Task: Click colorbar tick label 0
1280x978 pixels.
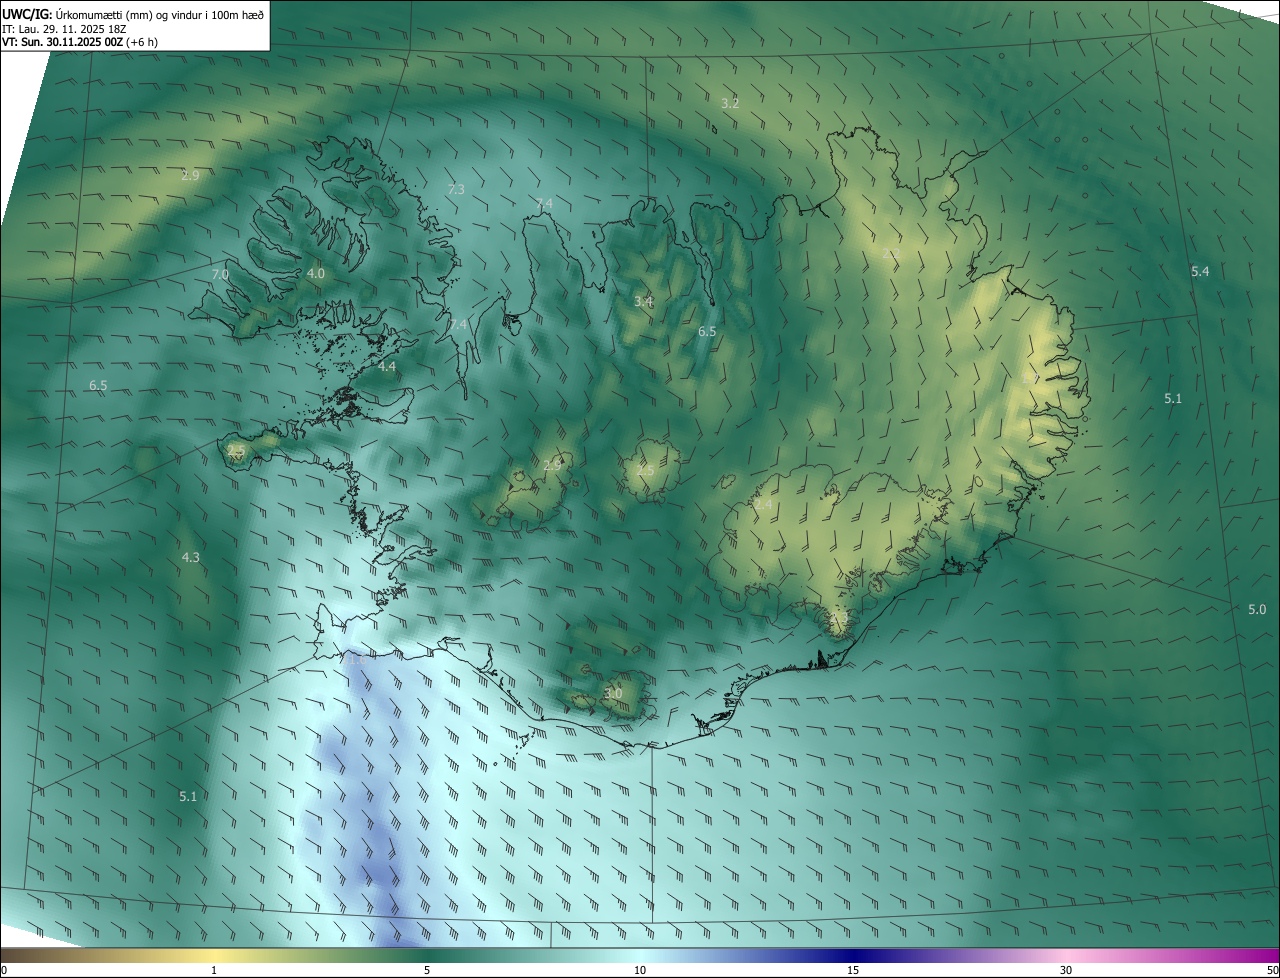Action: click(x=4, y=970)
